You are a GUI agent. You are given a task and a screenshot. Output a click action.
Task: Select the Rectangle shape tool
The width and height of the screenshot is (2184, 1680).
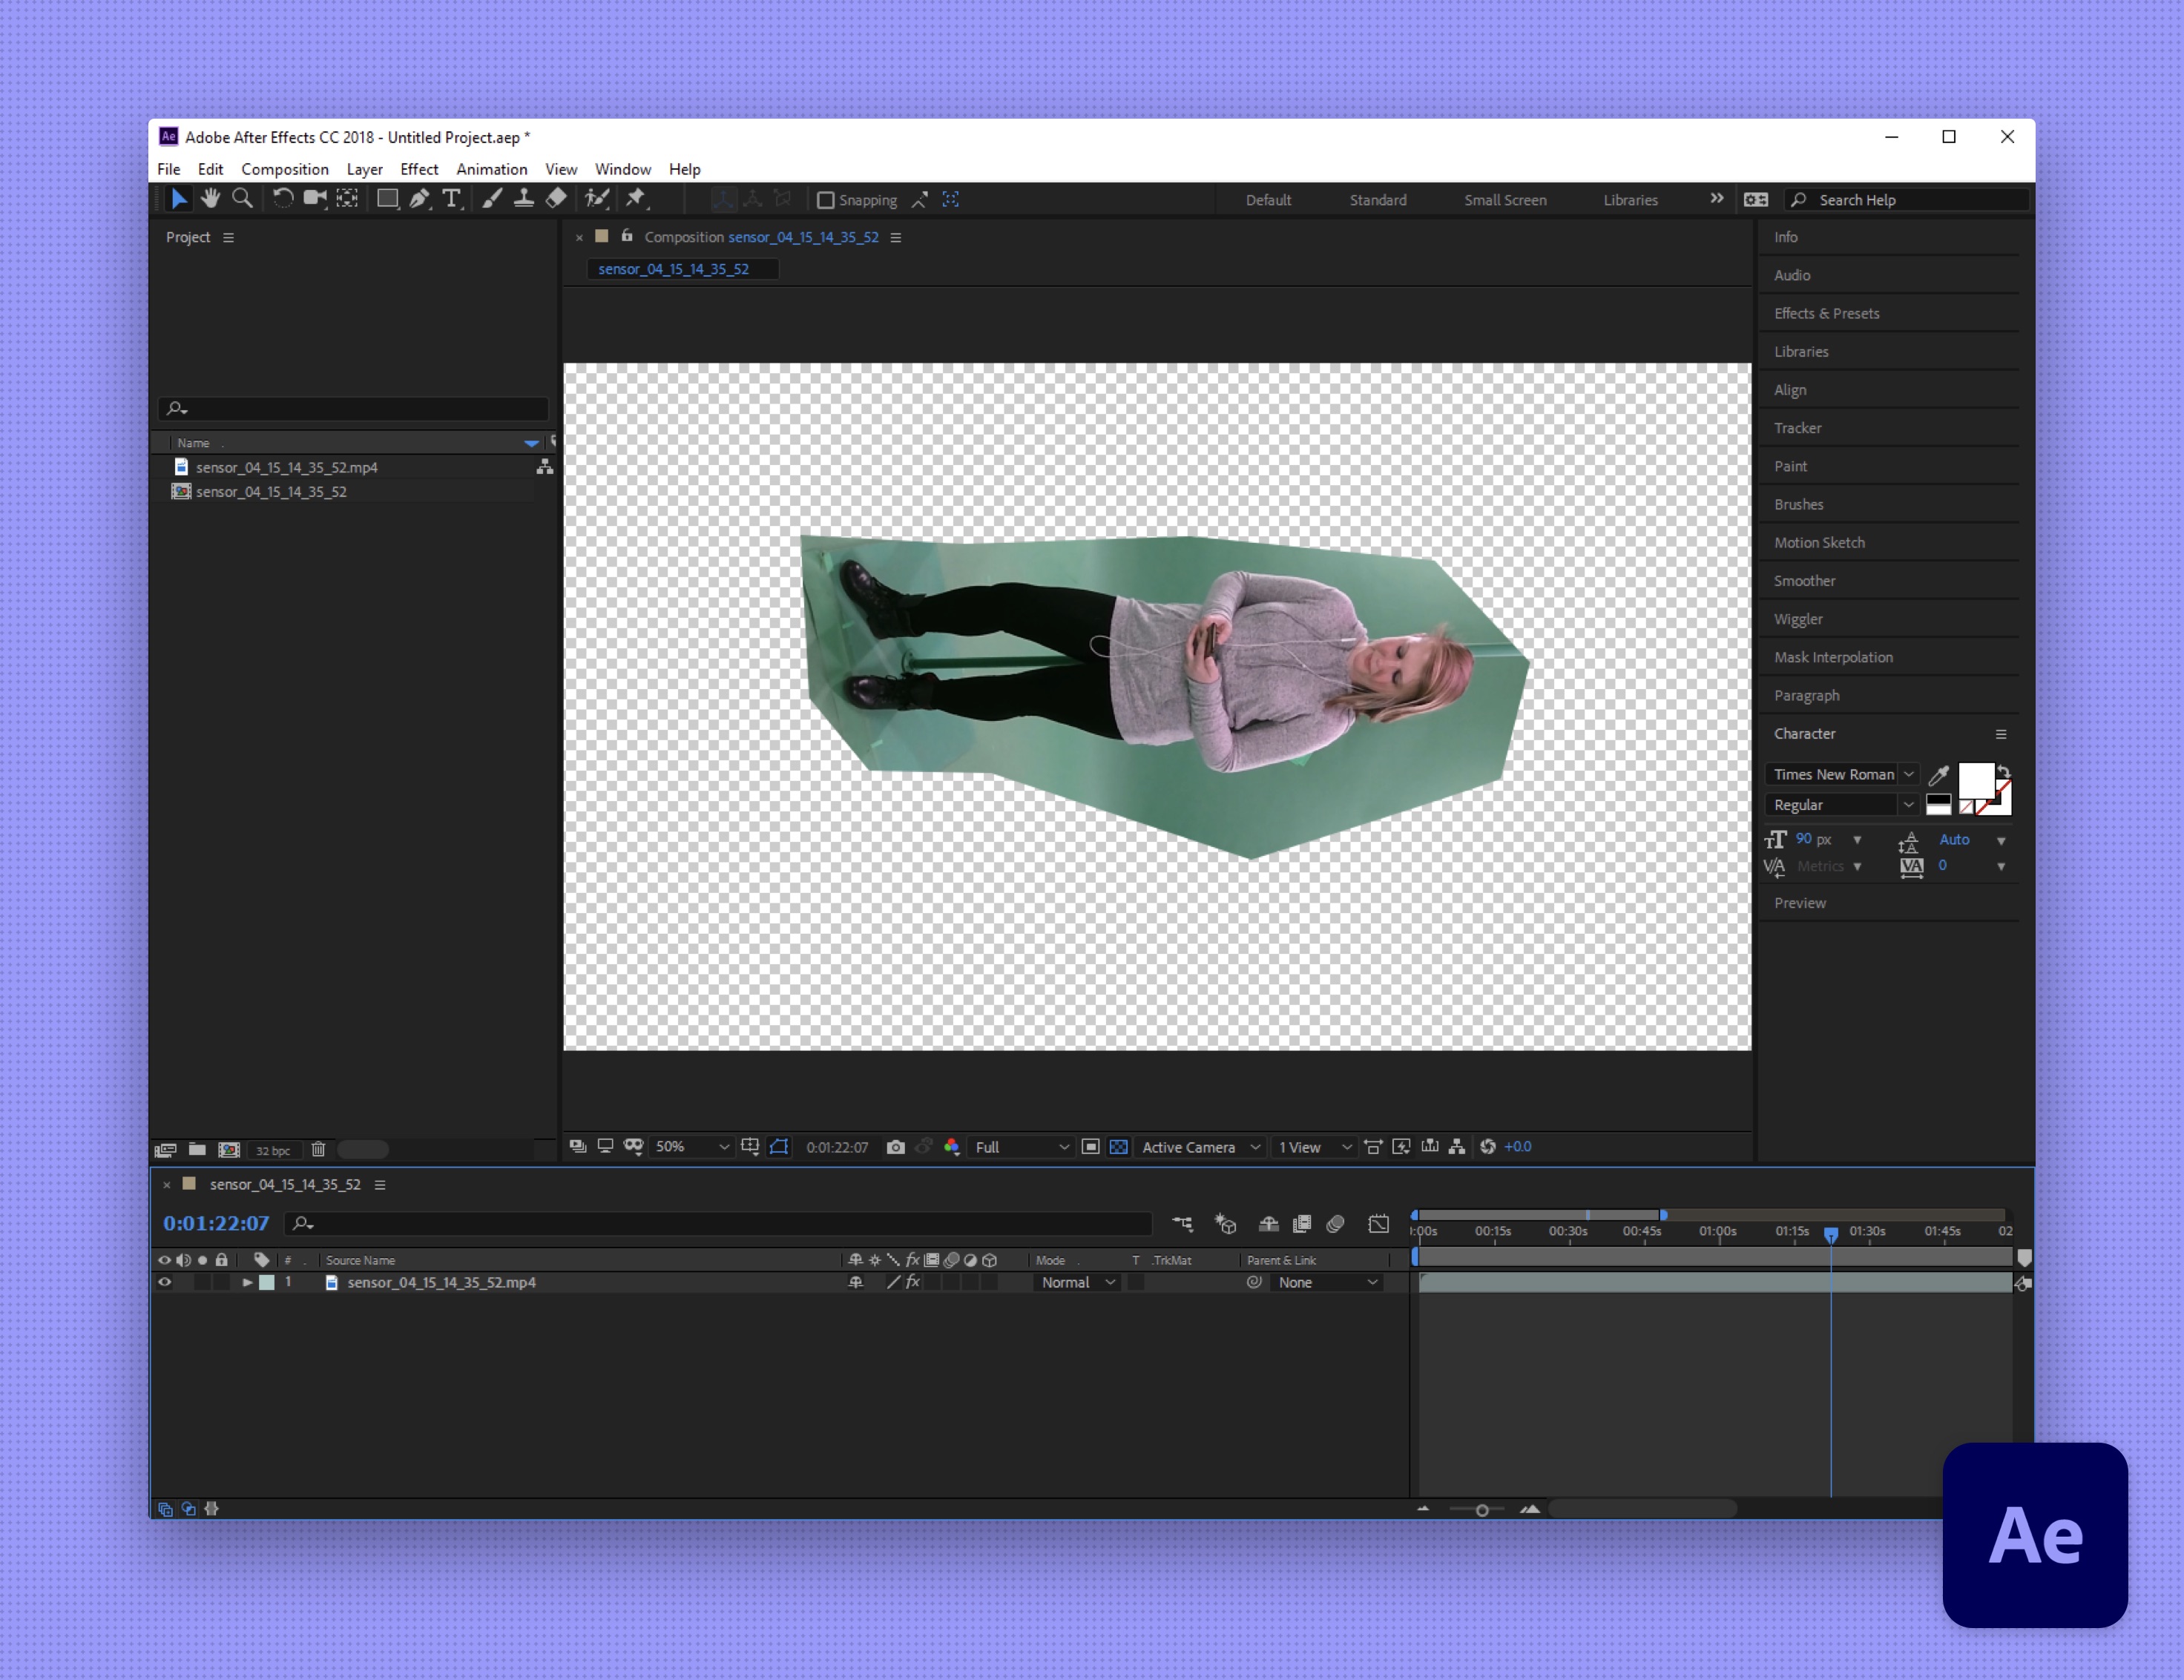click(387, 199)
